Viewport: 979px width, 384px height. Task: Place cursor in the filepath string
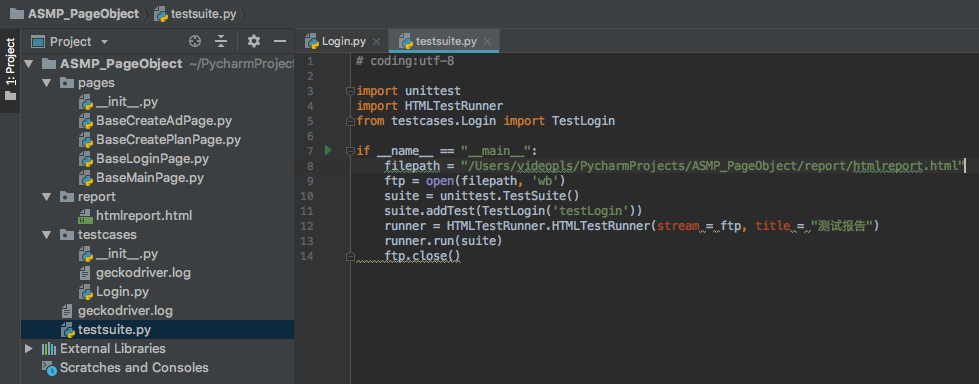(x=714, y=165)
